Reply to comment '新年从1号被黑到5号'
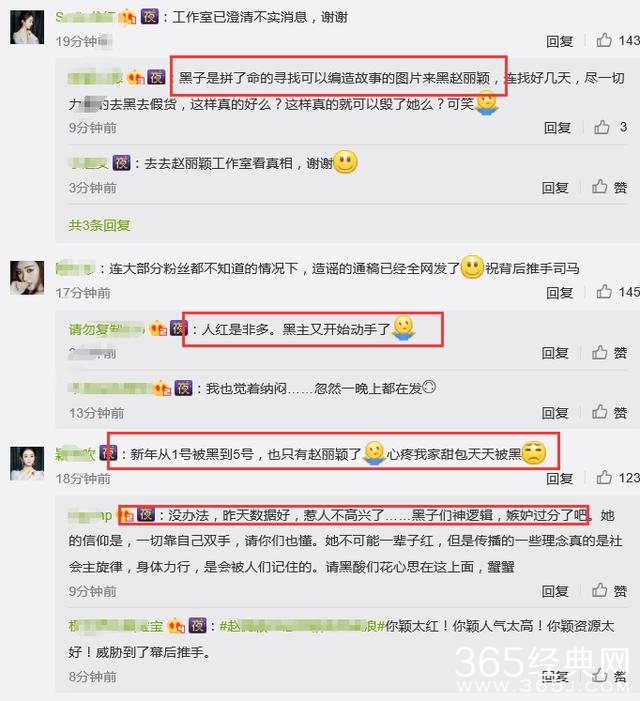The width and height of the screenshot is (640, 701). tap(559, 478)
